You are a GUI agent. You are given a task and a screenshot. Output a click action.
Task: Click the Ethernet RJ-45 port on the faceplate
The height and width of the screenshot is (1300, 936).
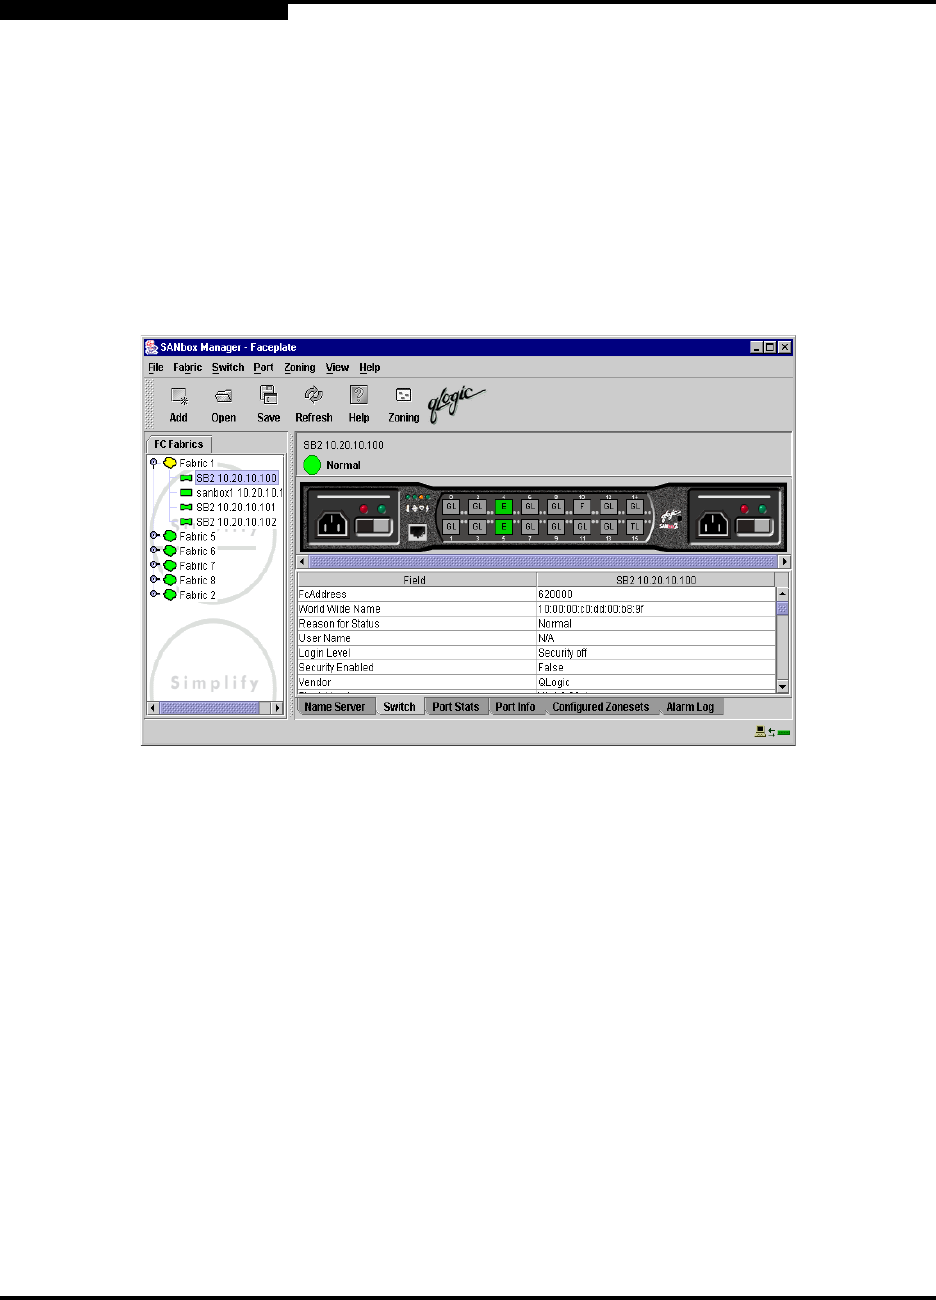(x=419, y=530)
